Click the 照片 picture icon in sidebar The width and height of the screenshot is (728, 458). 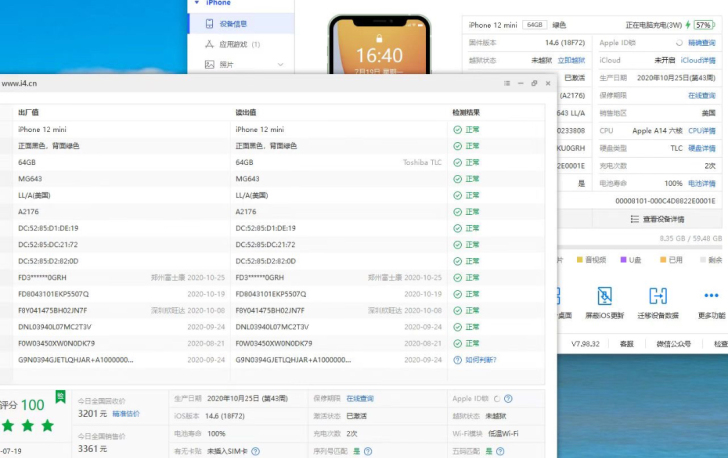click(x=209, y=65)
